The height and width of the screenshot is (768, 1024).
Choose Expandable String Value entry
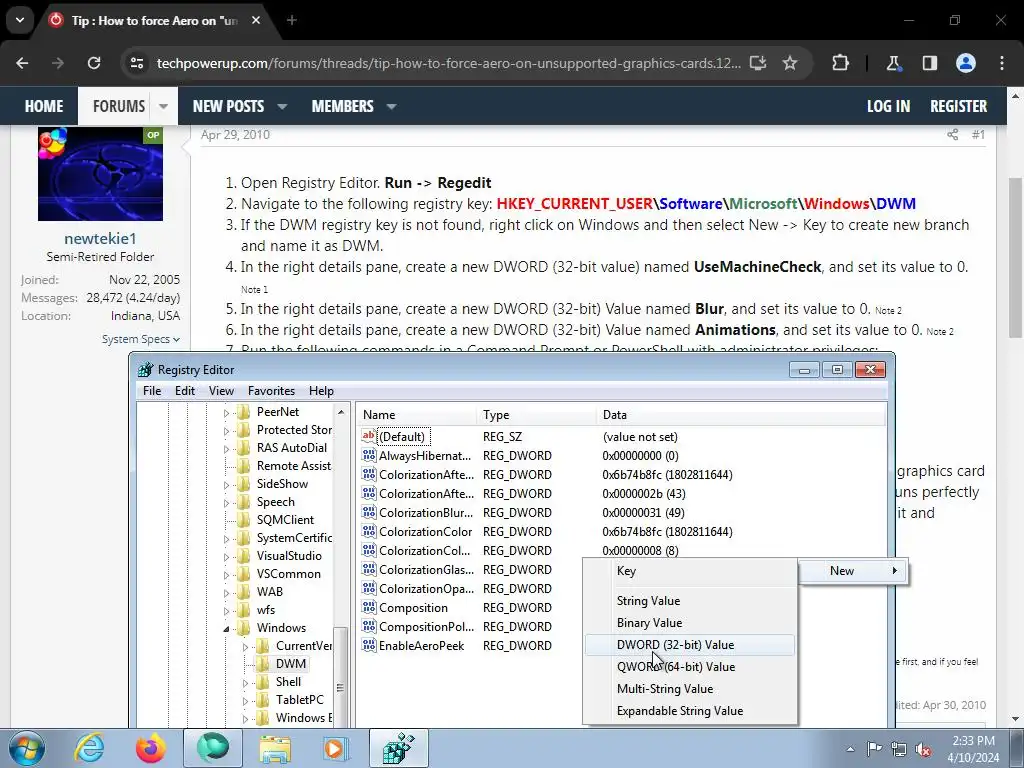(x=690, y=711)
